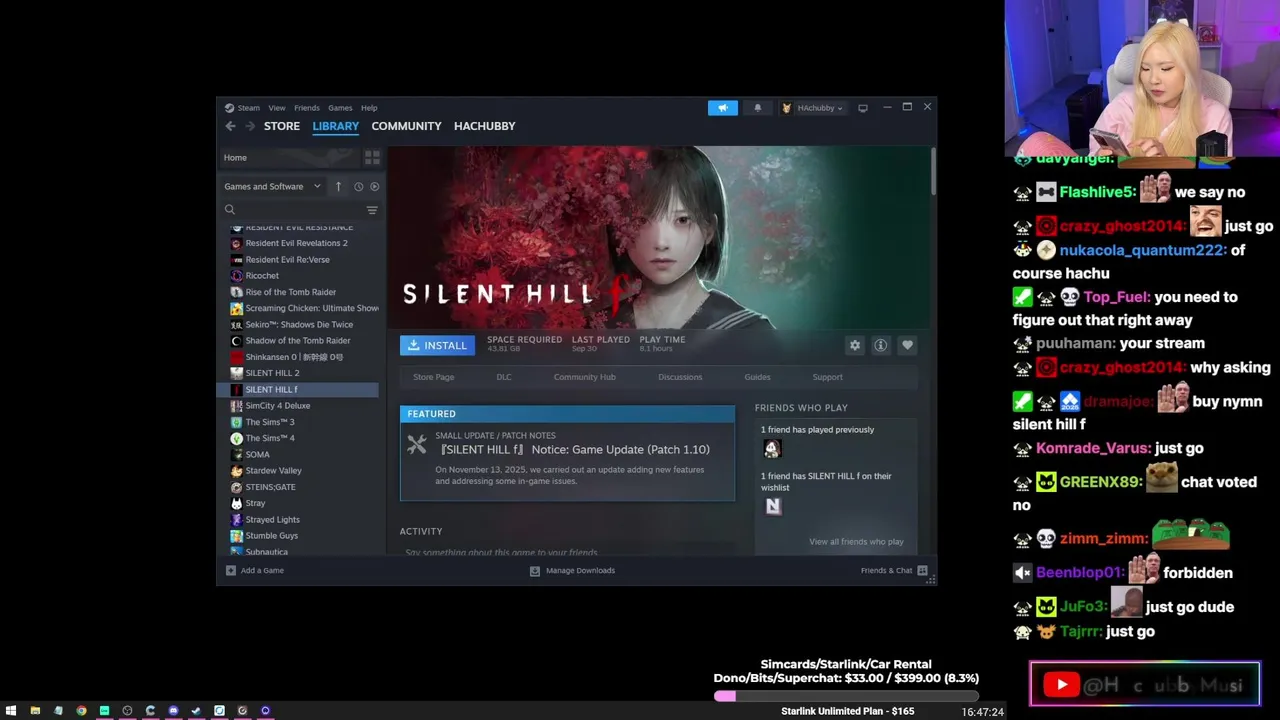Open the Discussions link
Screen dimensions: 1280x720
pyautogui.click(x=680, y=377)
